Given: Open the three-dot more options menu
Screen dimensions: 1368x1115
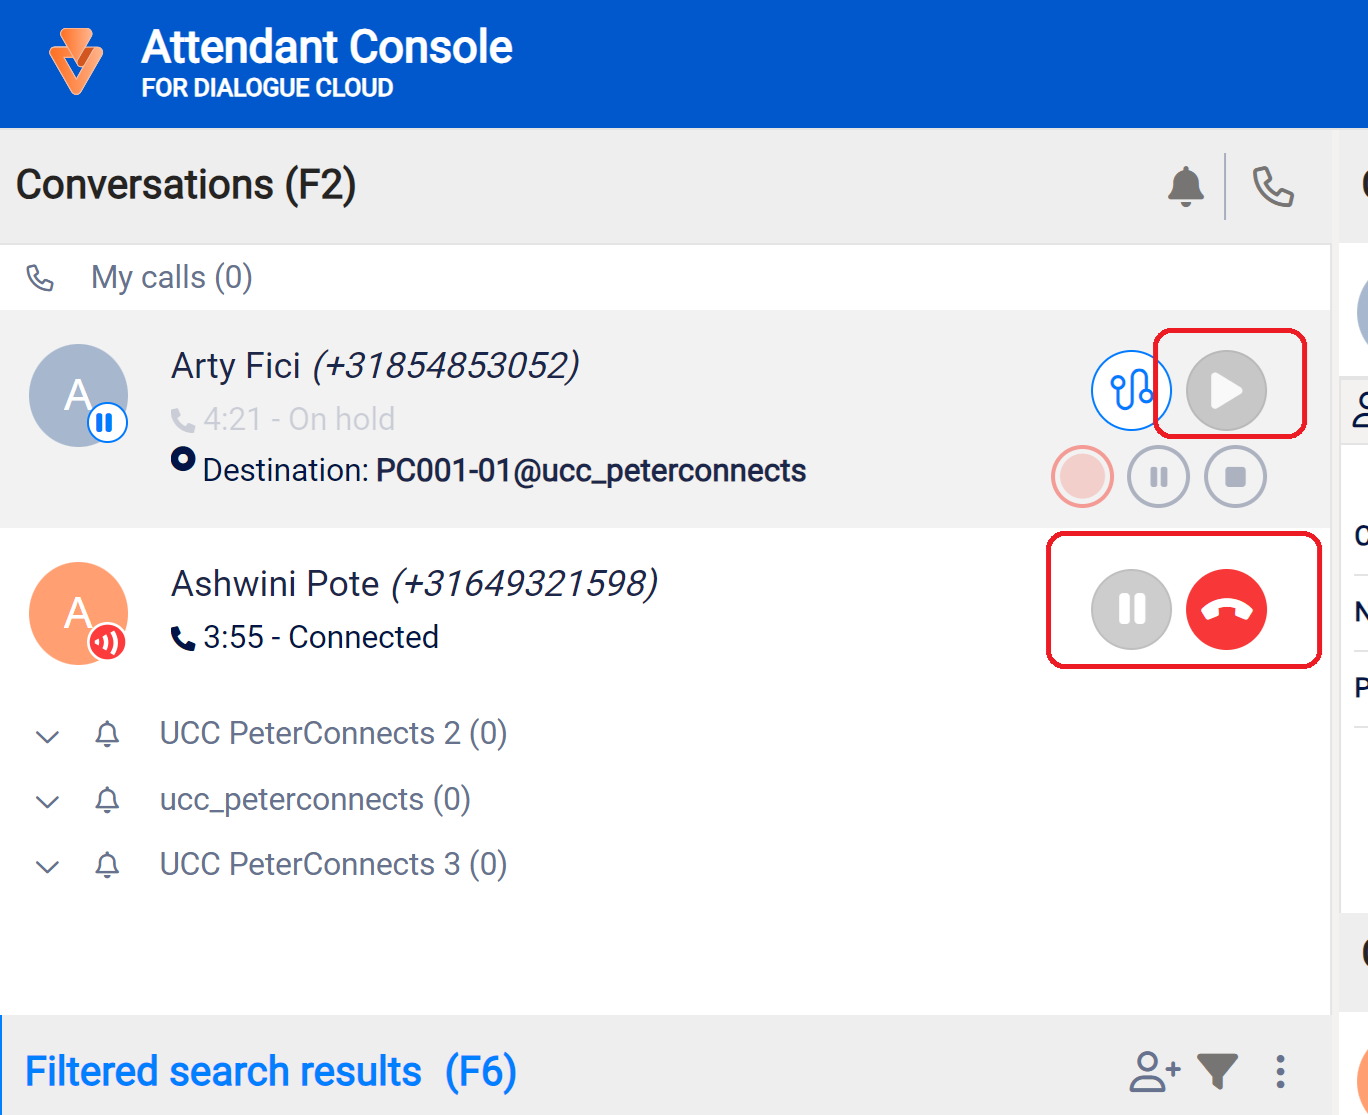Looking at the screenshot, I should [1280, 1071].
